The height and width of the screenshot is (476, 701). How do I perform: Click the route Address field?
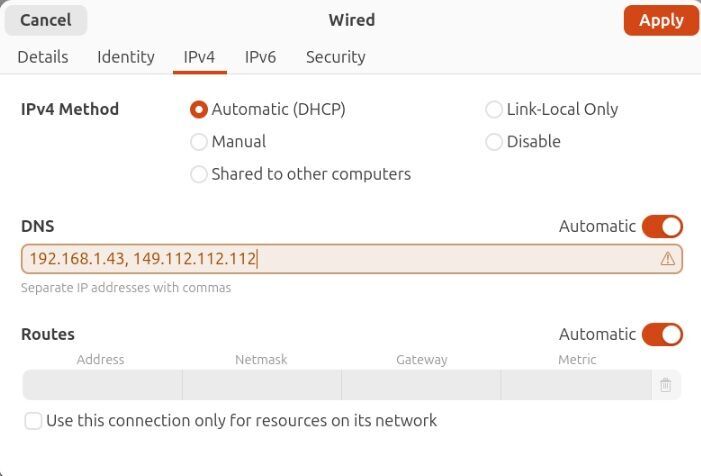coord(102,385)
